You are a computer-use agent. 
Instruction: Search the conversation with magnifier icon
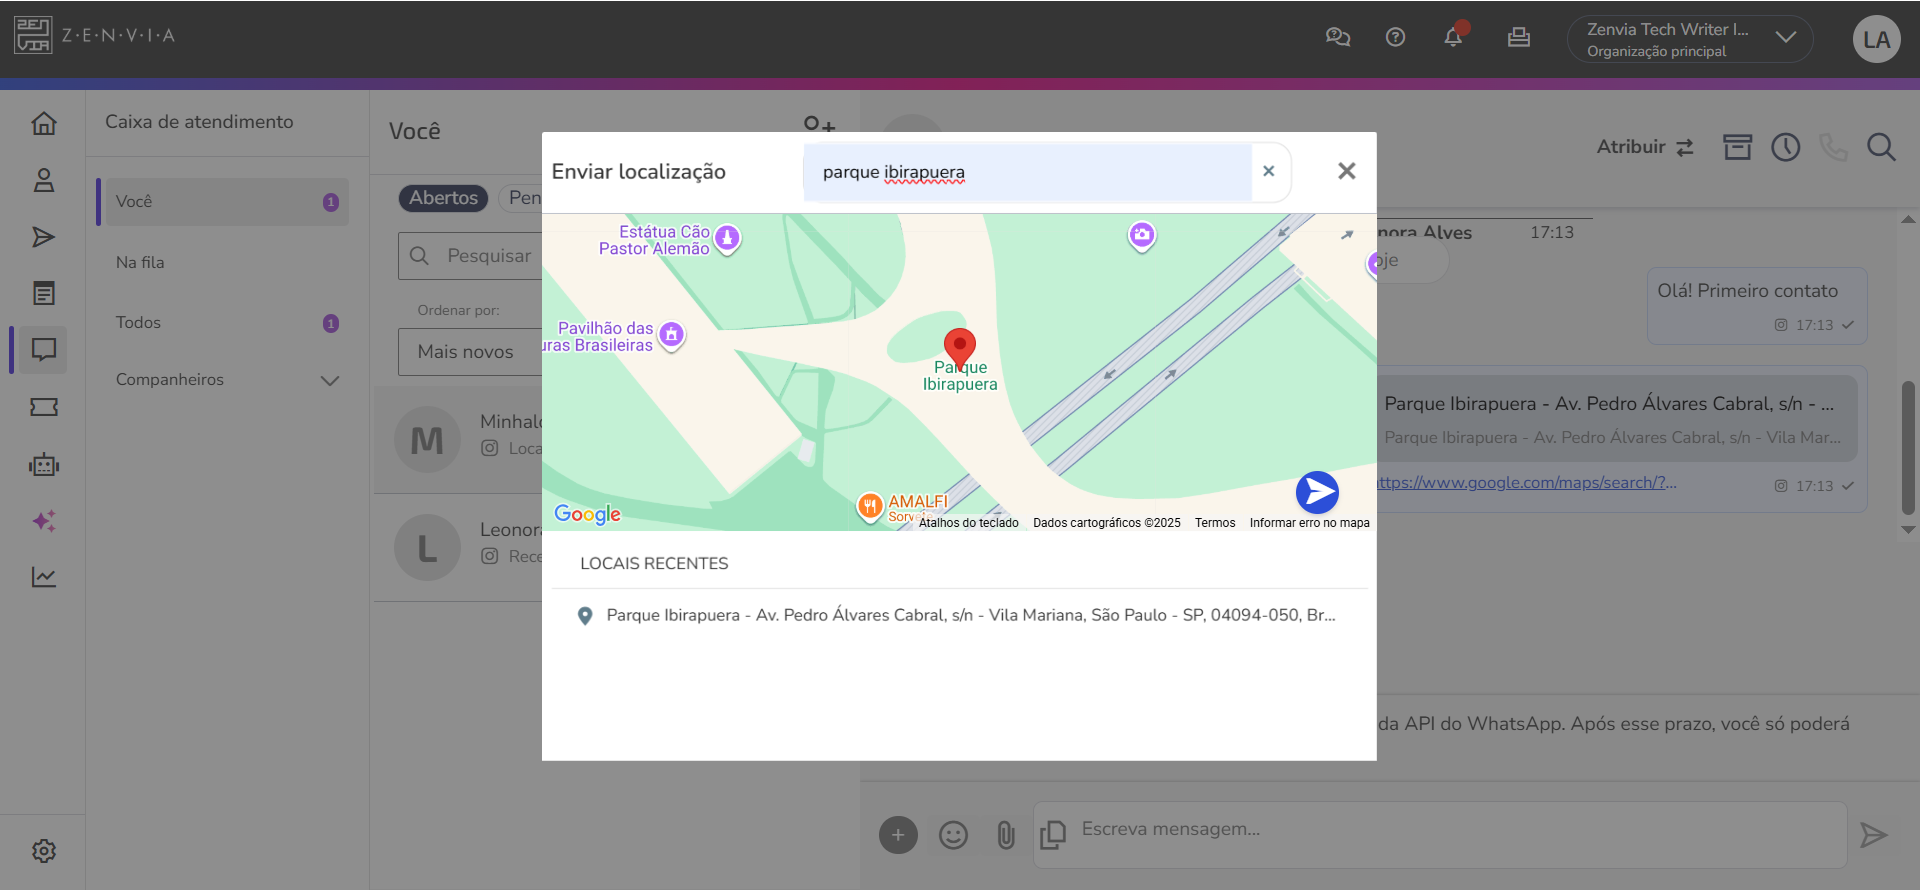coord(1881,147)
